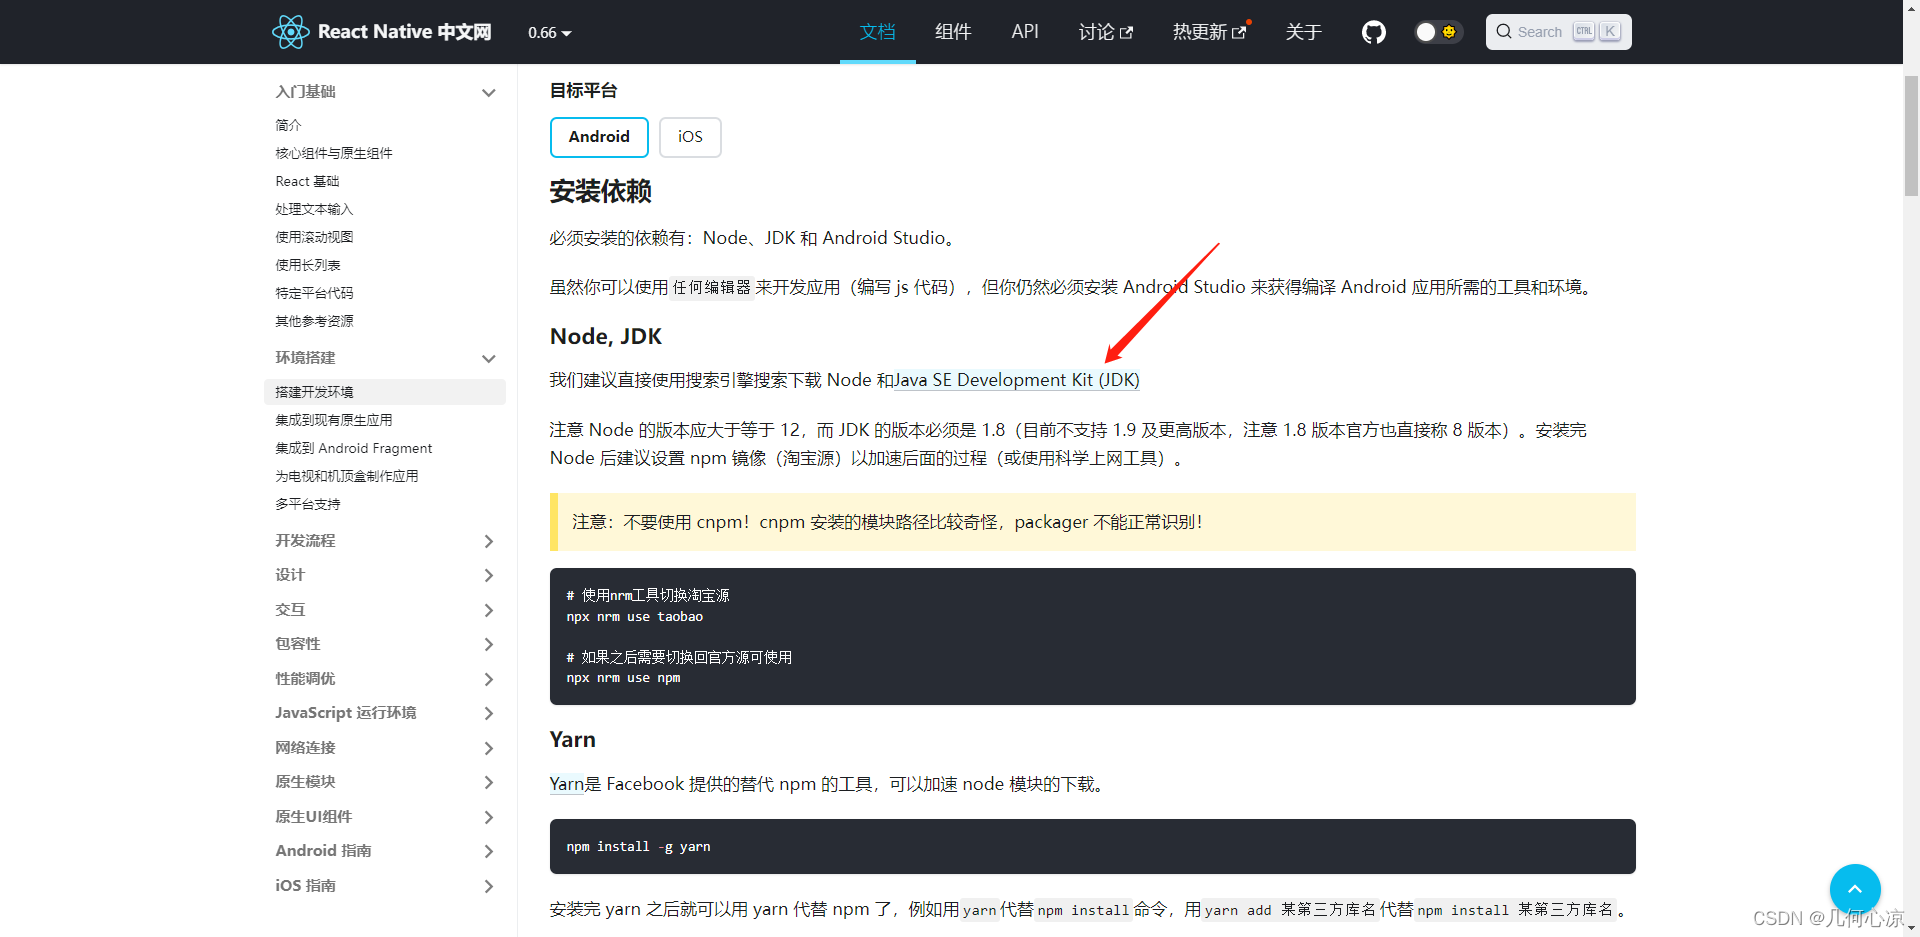Image resolution: width=1920 pixels, height=937 pixels.
Task: Open the 文档 nav tab
Action: coord(877,32)
